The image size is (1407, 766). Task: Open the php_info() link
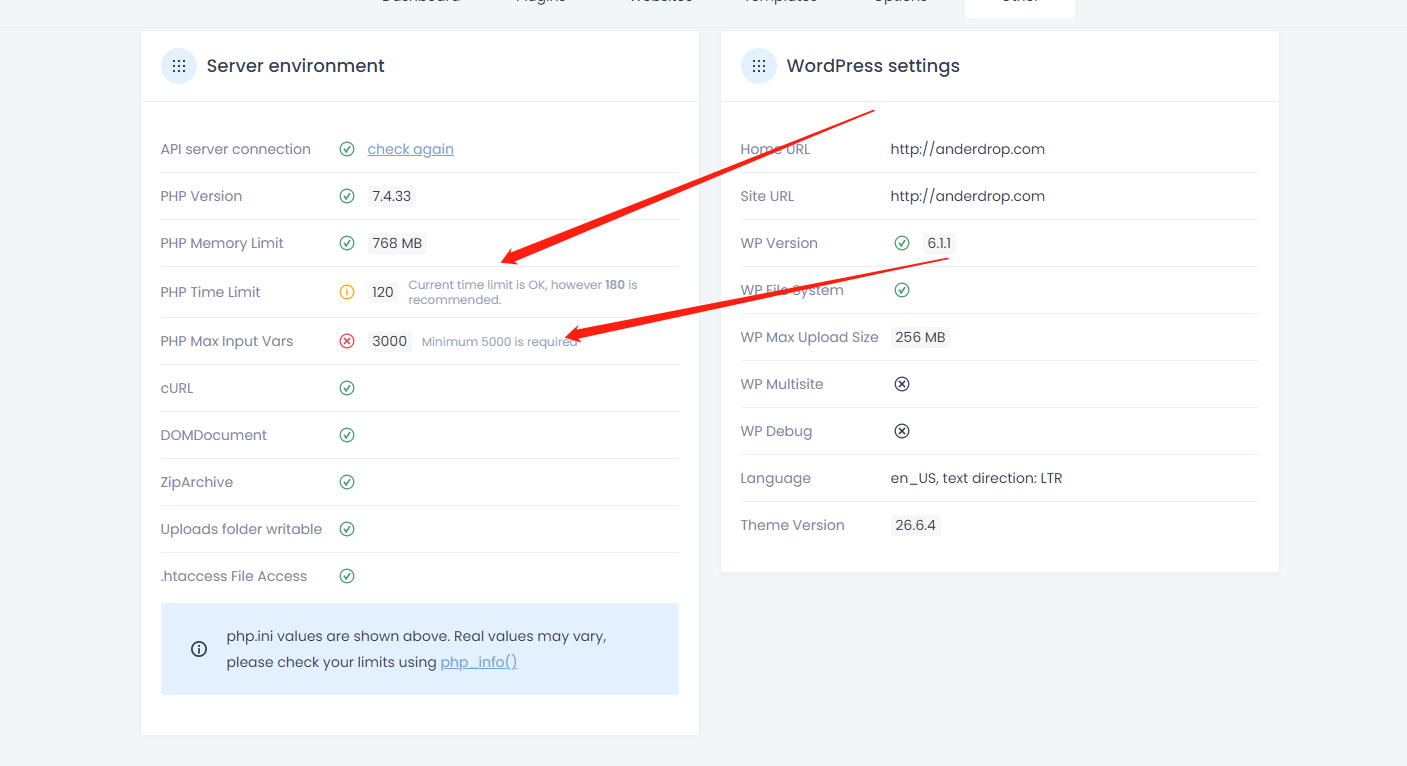tap(479, 662)
